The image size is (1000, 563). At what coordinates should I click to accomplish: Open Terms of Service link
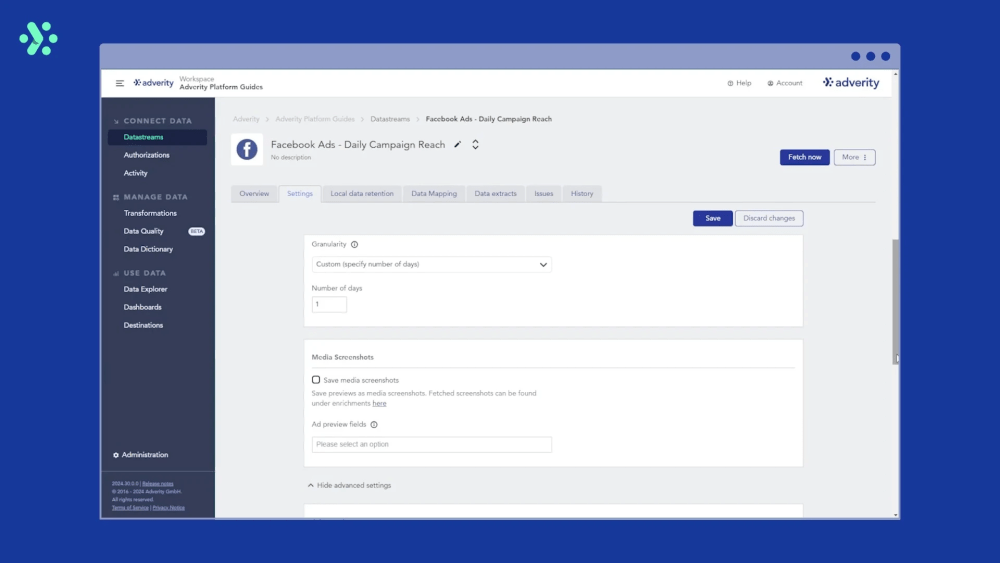(x=130, y=508)
